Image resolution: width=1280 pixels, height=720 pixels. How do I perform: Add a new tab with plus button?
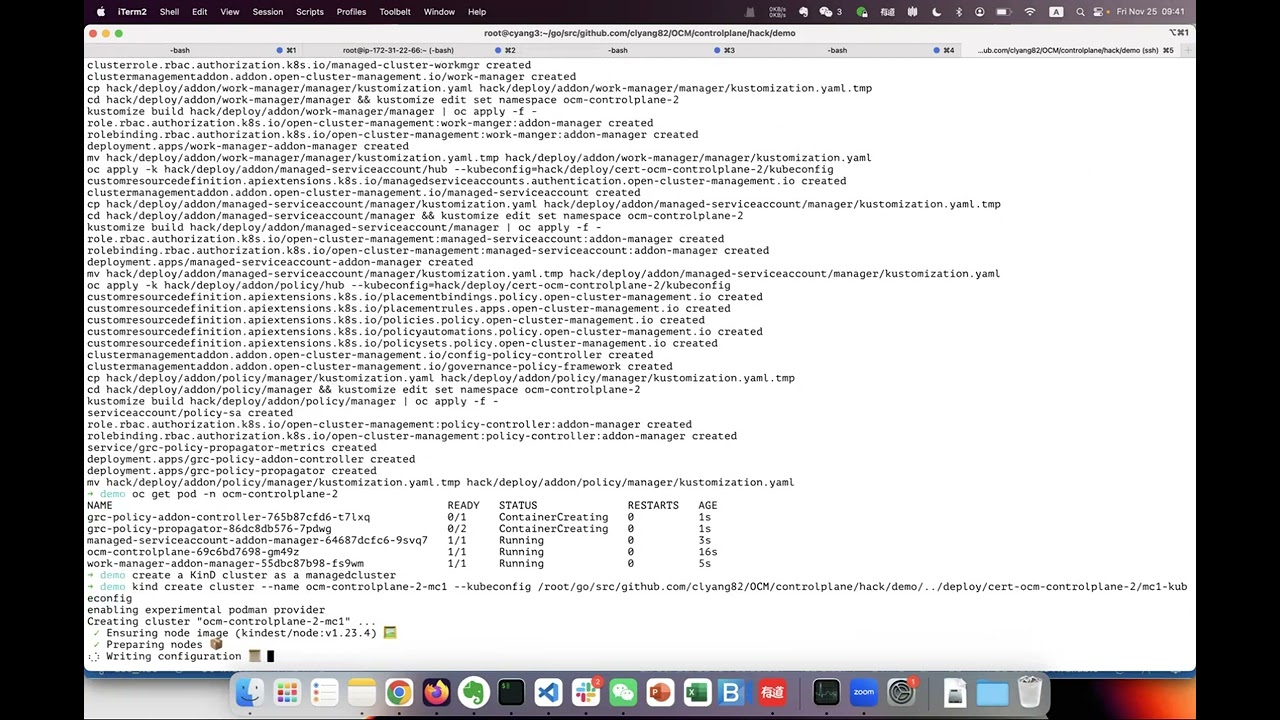tap(1187, 50)
